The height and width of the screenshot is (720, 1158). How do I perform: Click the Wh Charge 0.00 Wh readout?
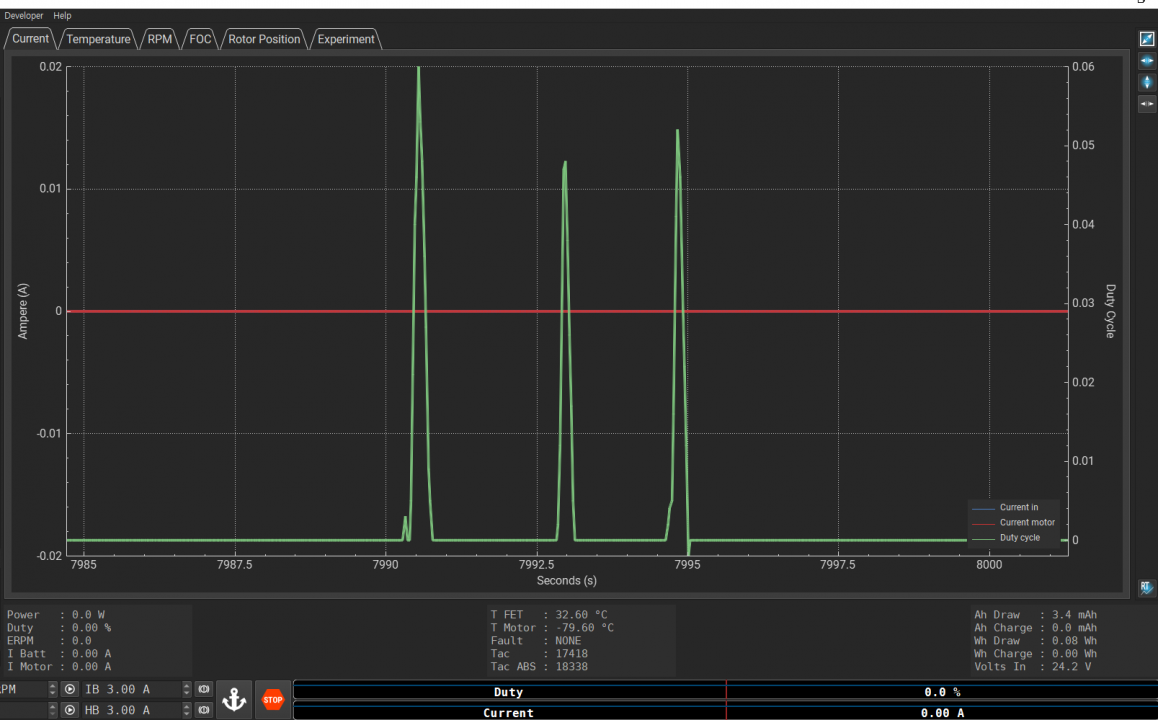point(1035,654)
